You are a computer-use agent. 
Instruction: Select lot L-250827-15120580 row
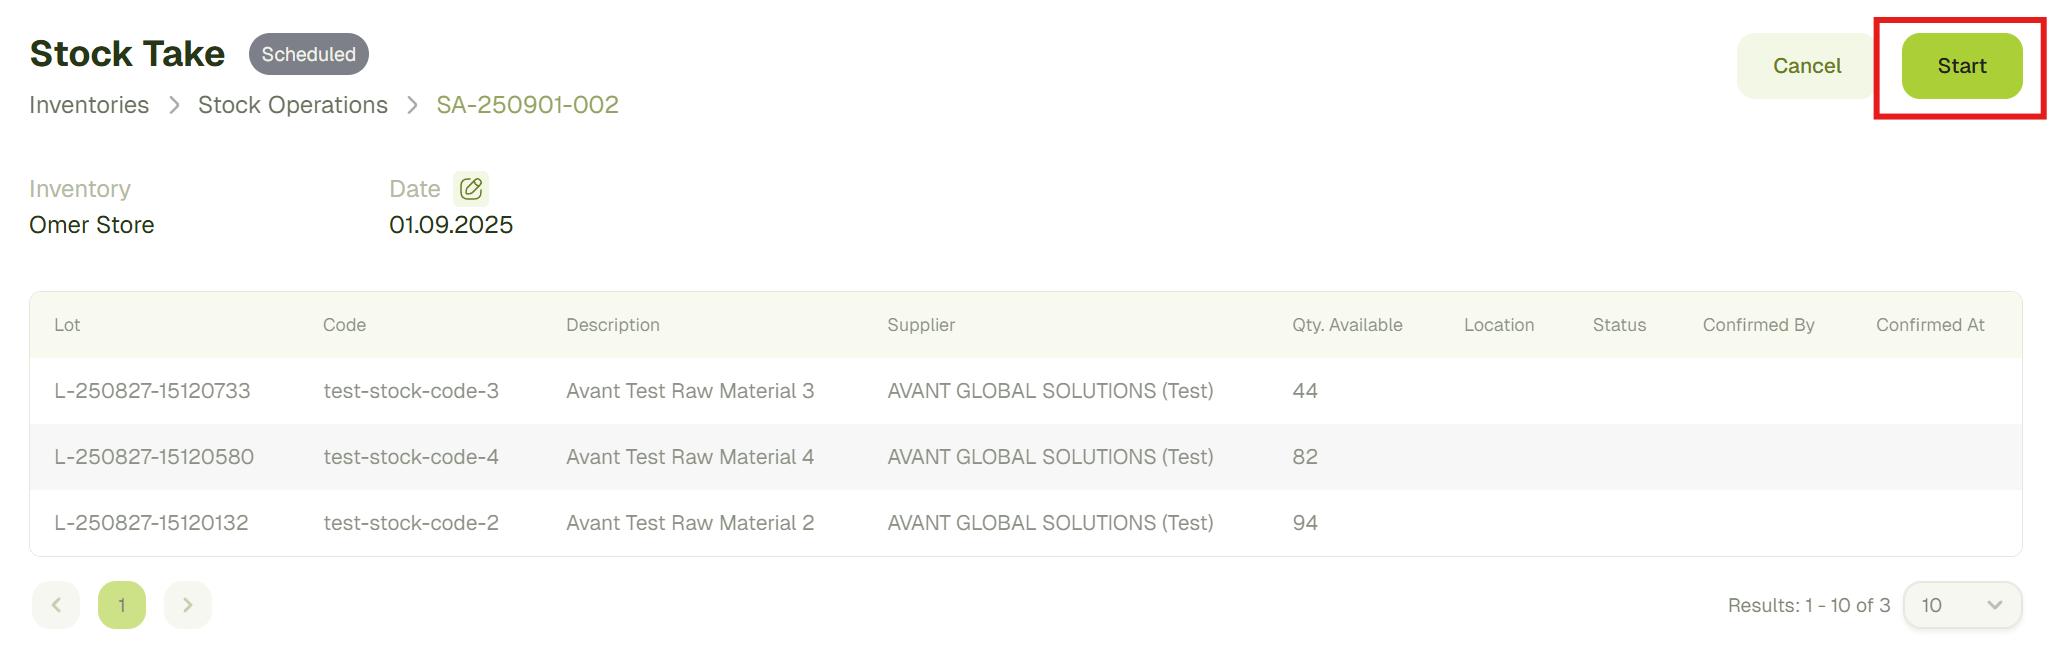tap(154, 457)
